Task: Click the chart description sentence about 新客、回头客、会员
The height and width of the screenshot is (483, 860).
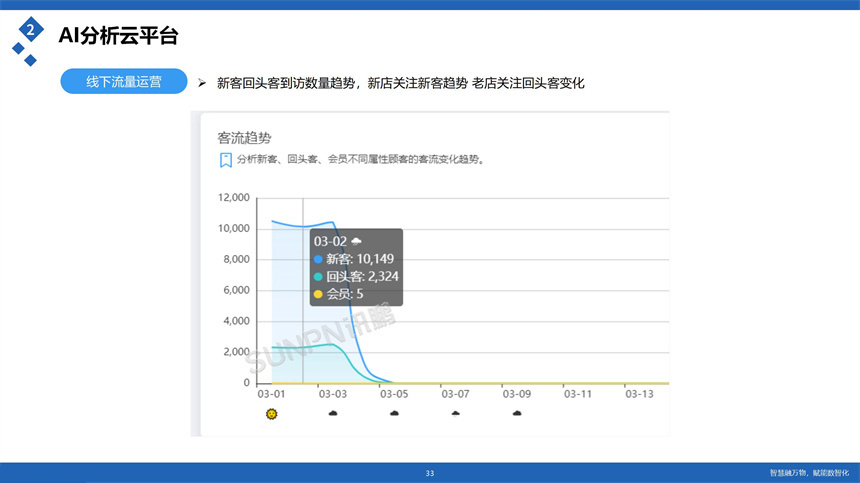Action: tap(361, 160)
